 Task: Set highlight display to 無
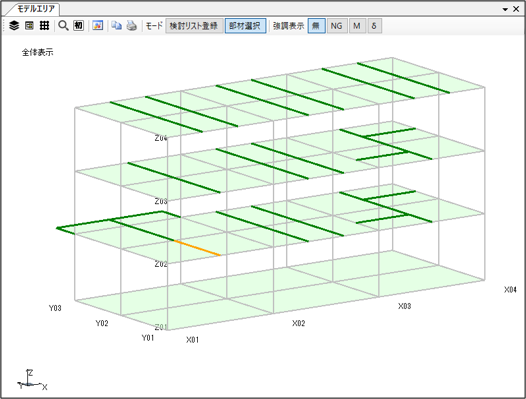316,26
